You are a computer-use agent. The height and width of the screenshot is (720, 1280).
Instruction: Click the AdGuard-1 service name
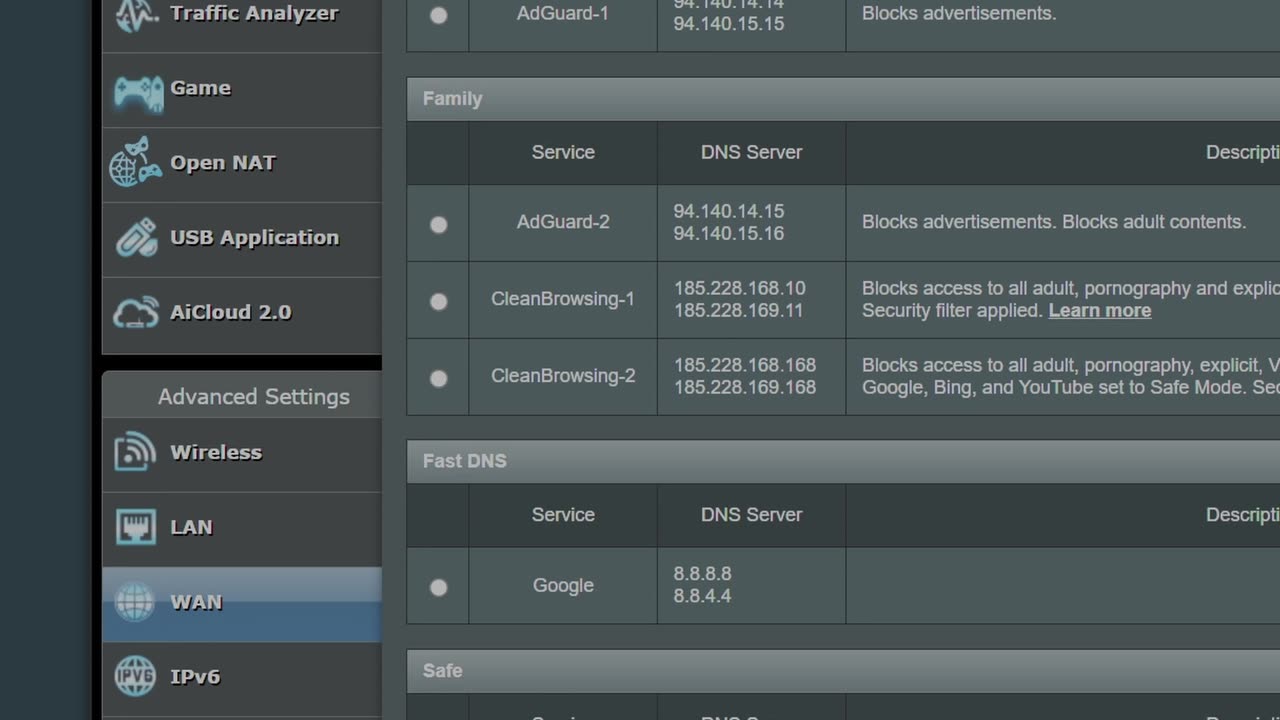pyautogui.click(x=563, y=14)
